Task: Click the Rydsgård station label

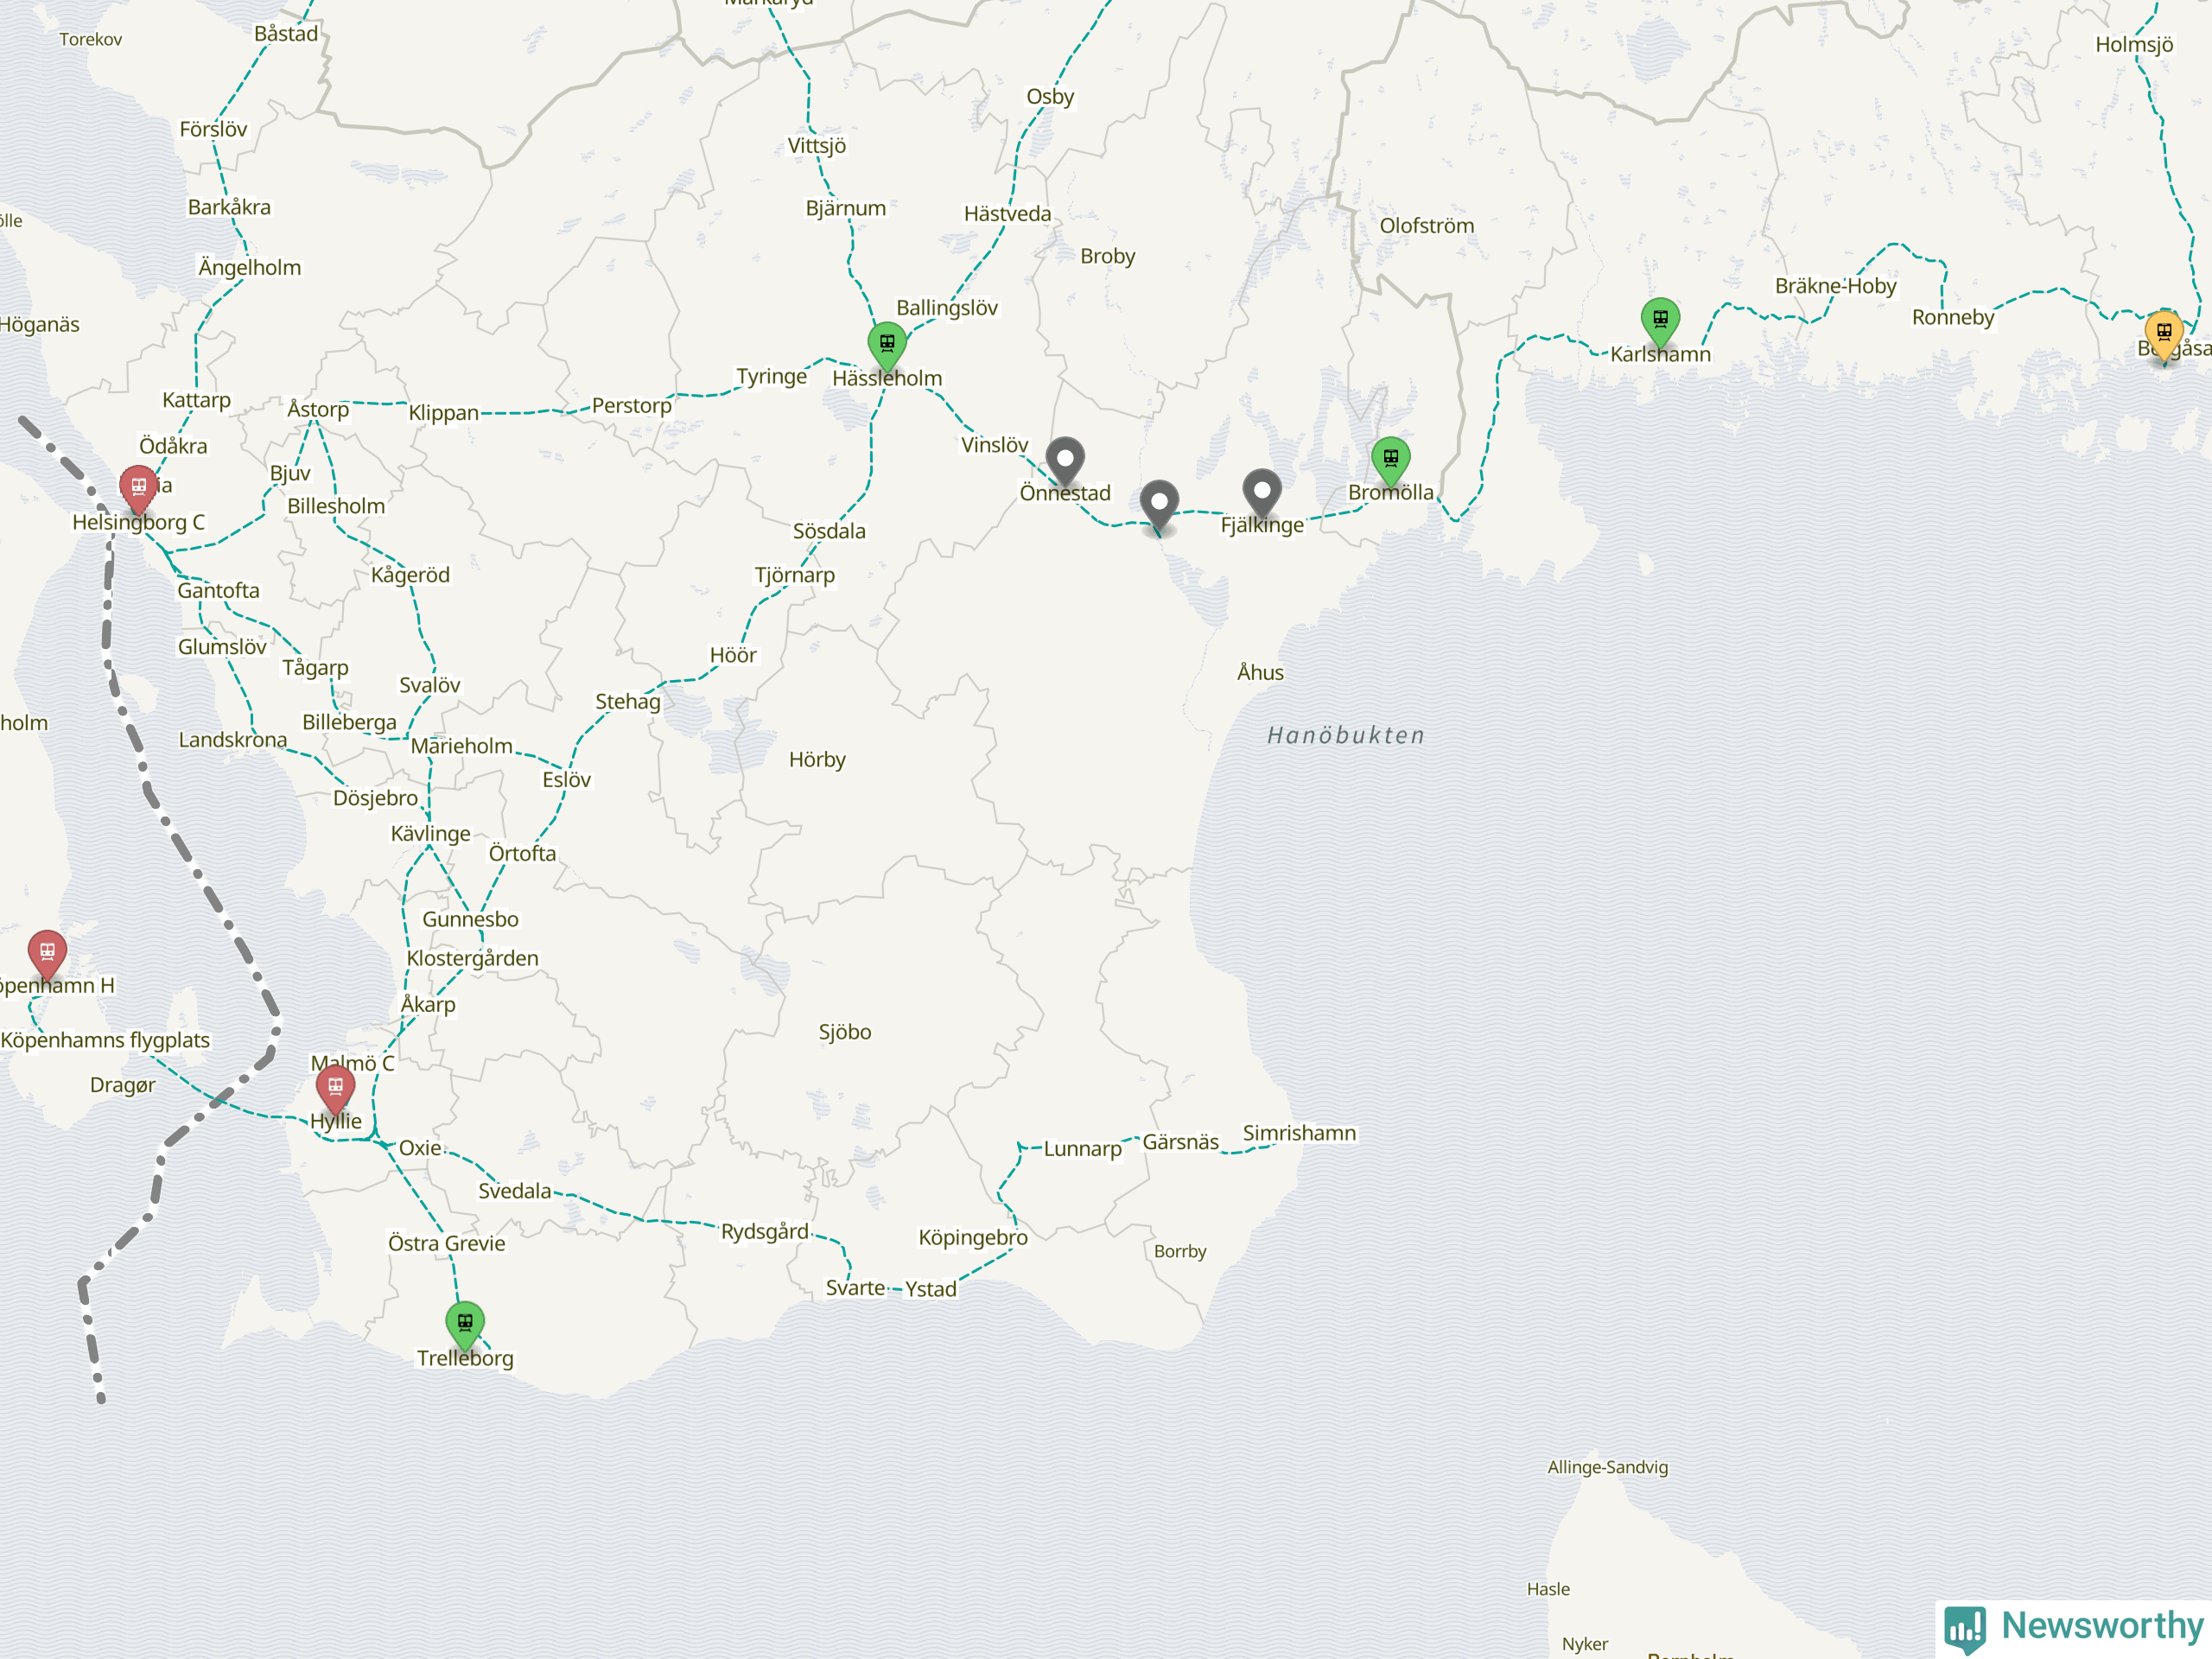Action: pos(765,1232)
